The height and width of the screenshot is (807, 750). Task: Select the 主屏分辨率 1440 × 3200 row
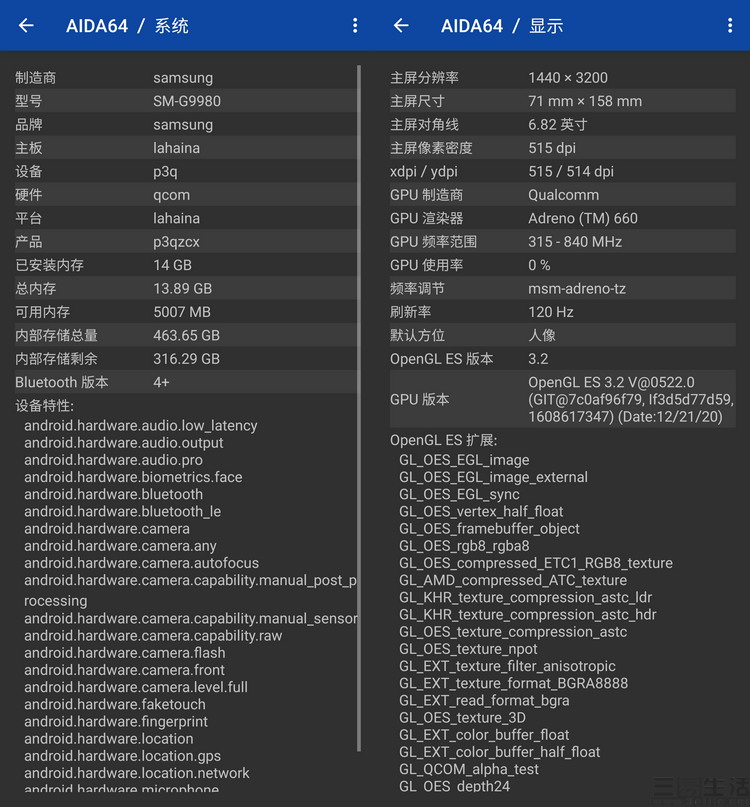coord(563,78)
